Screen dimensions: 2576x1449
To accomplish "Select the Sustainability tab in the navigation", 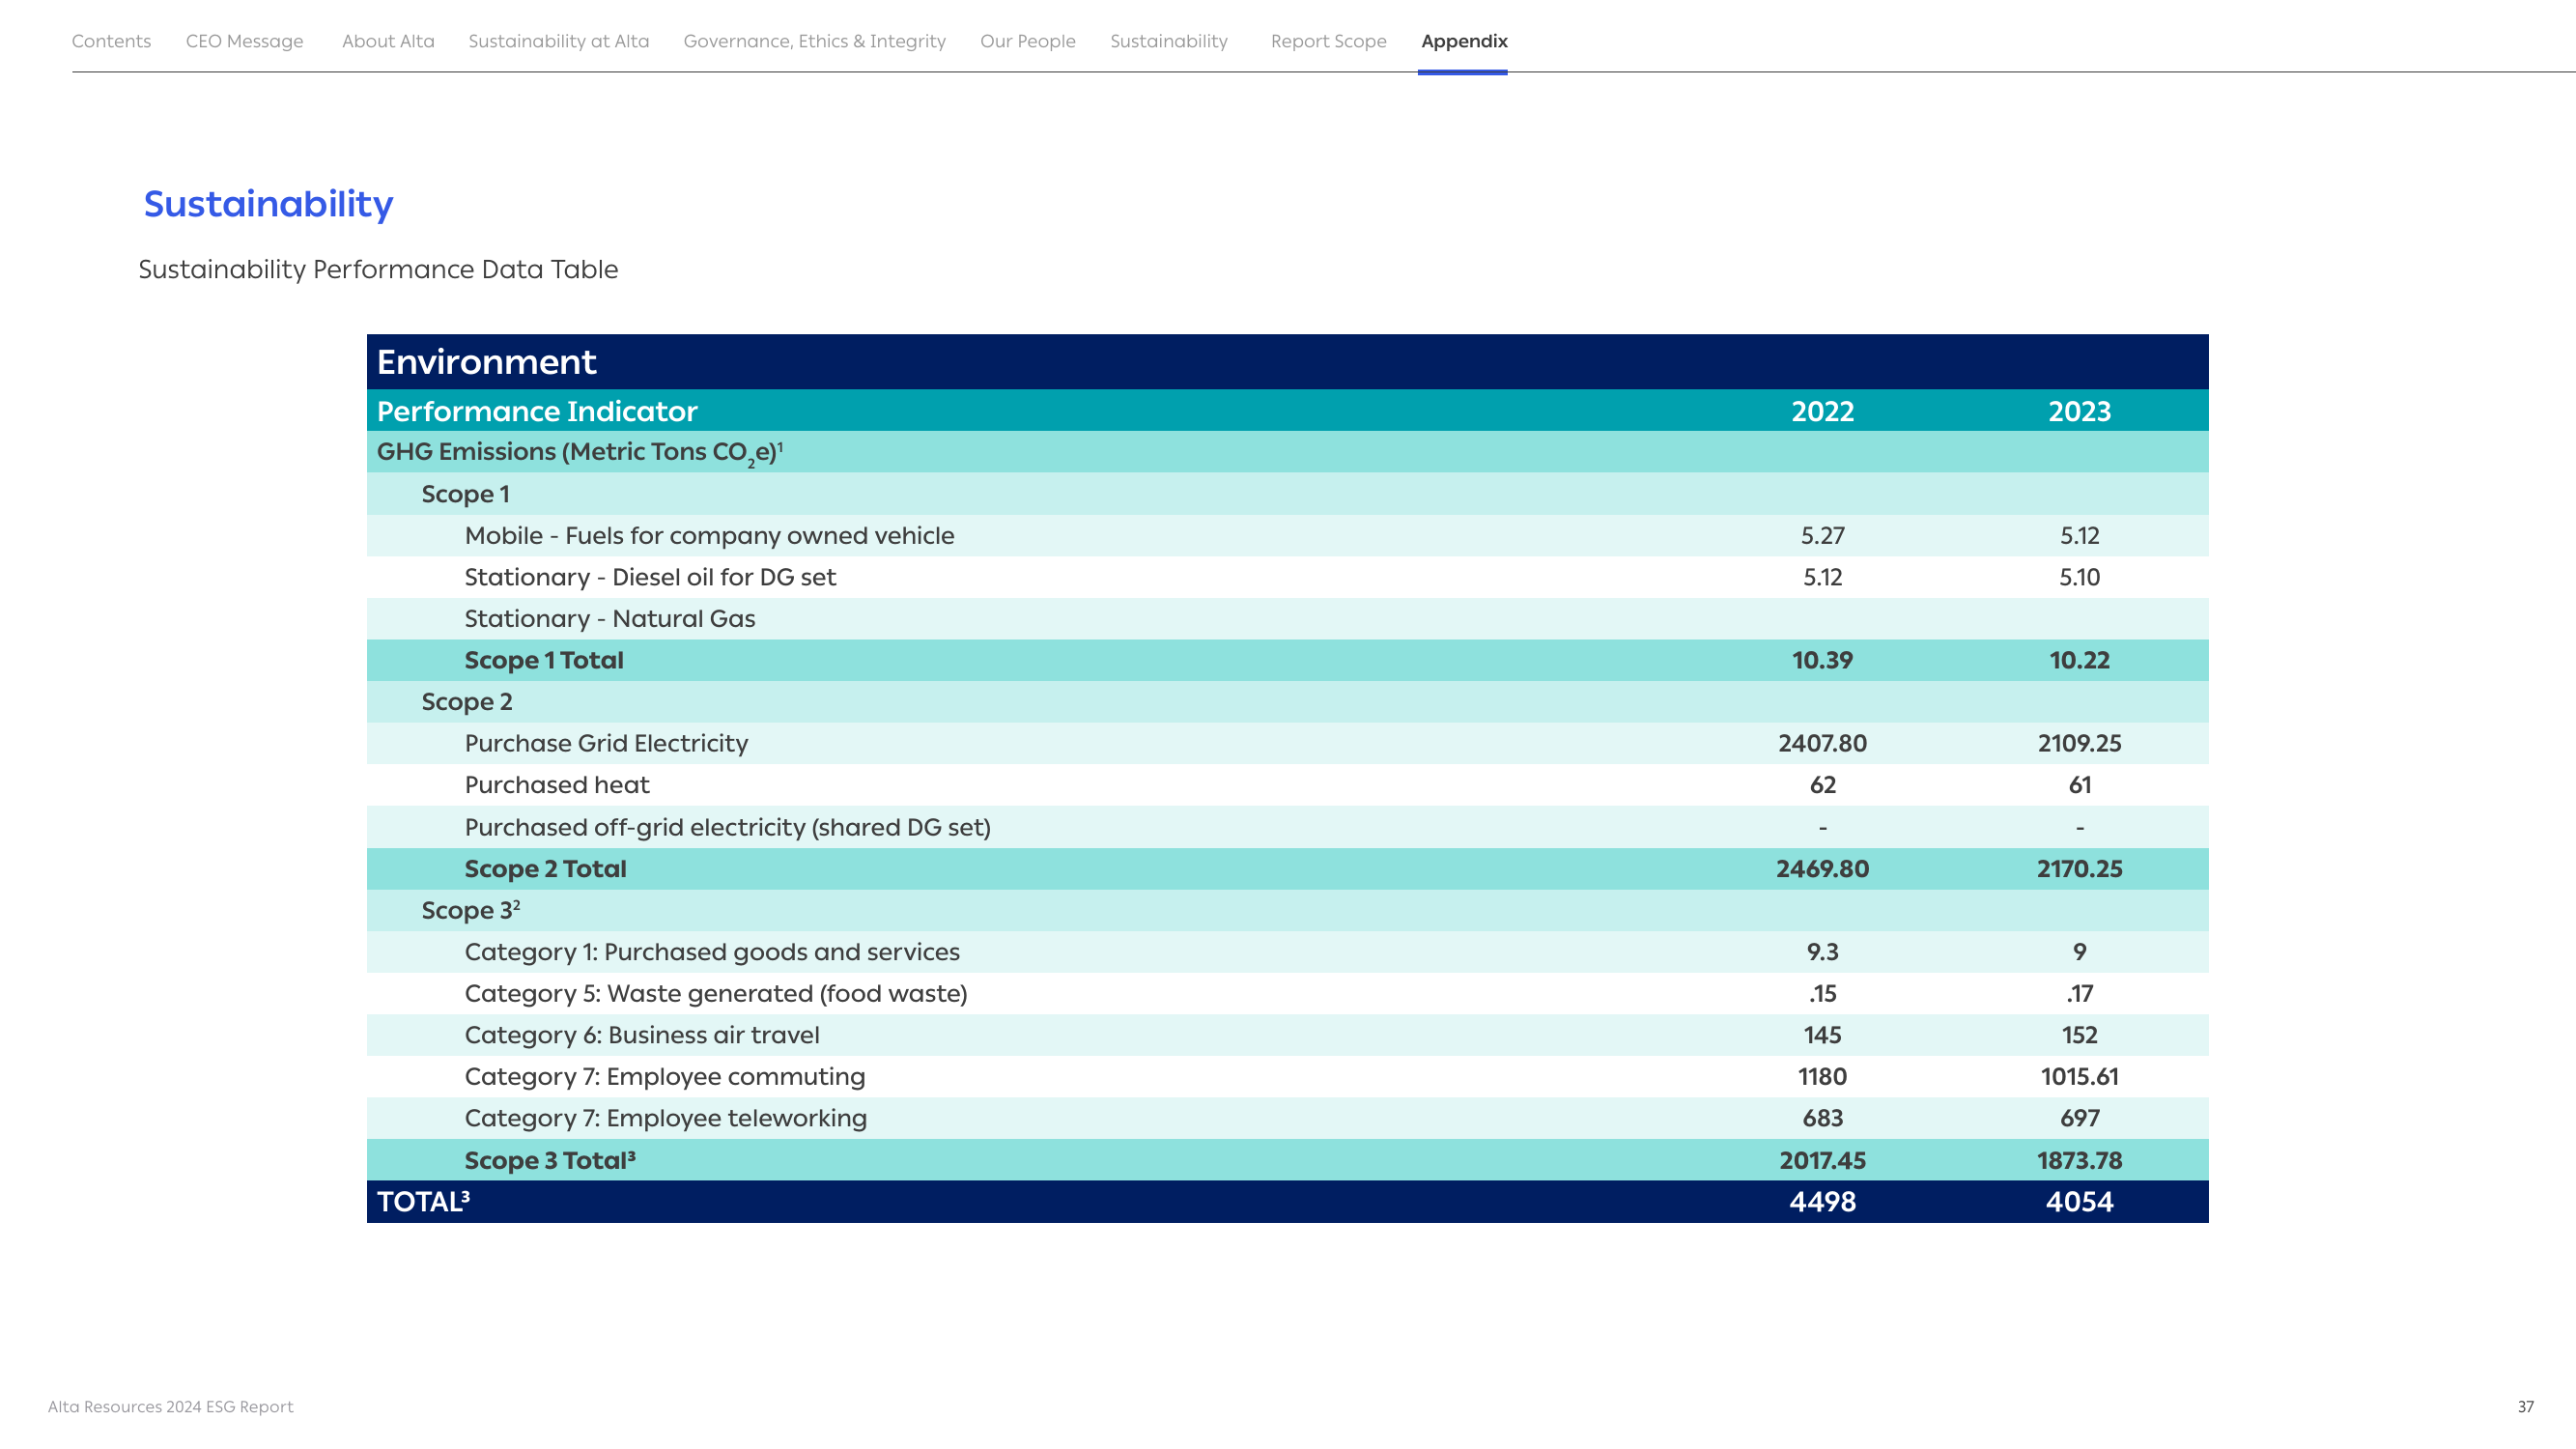I will (x=1168, y=41).
